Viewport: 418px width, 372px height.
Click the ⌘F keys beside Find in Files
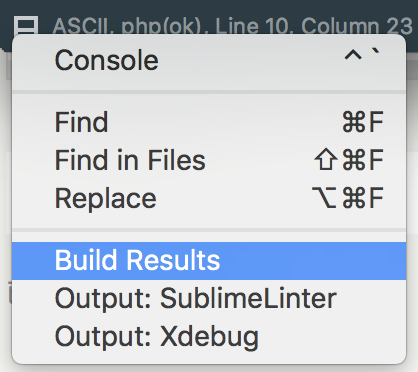(363, 160)
